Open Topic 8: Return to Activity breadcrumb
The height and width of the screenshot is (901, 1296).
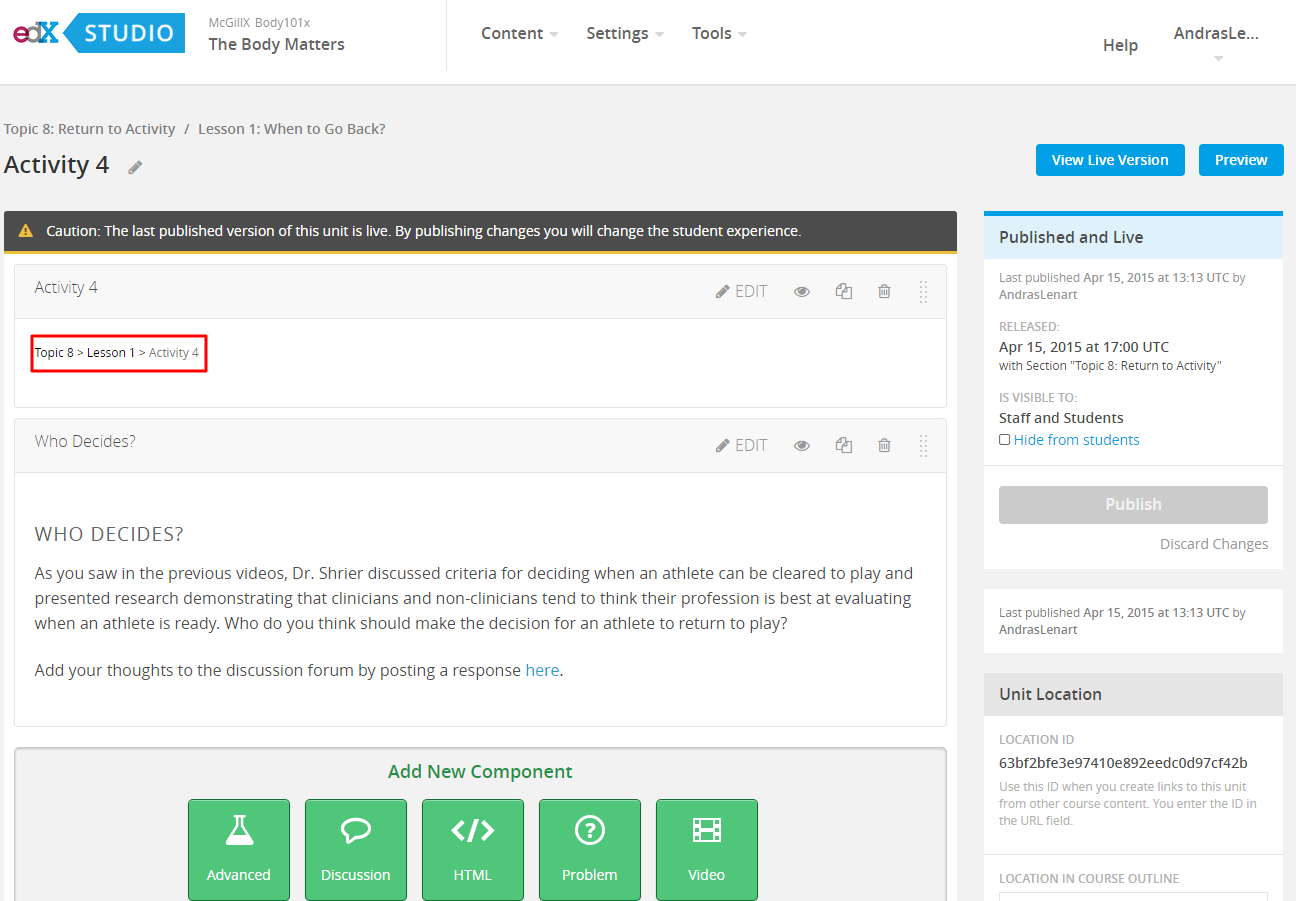(90, 129)
